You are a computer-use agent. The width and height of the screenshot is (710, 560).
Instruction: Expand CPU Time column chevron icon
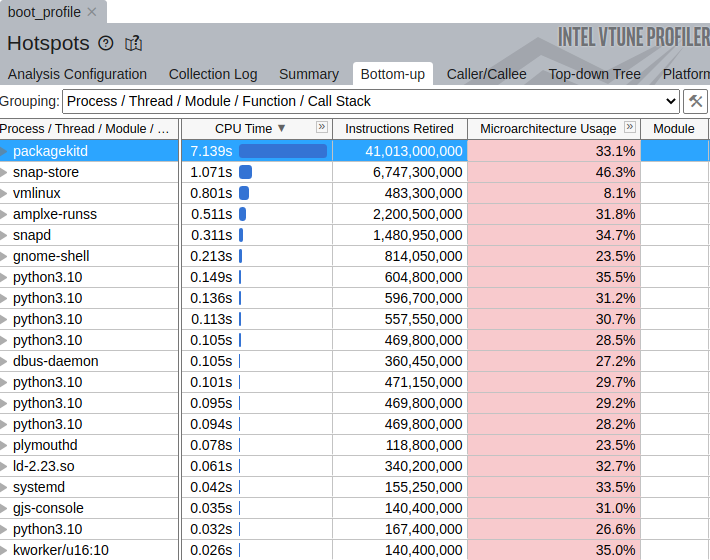321,127
